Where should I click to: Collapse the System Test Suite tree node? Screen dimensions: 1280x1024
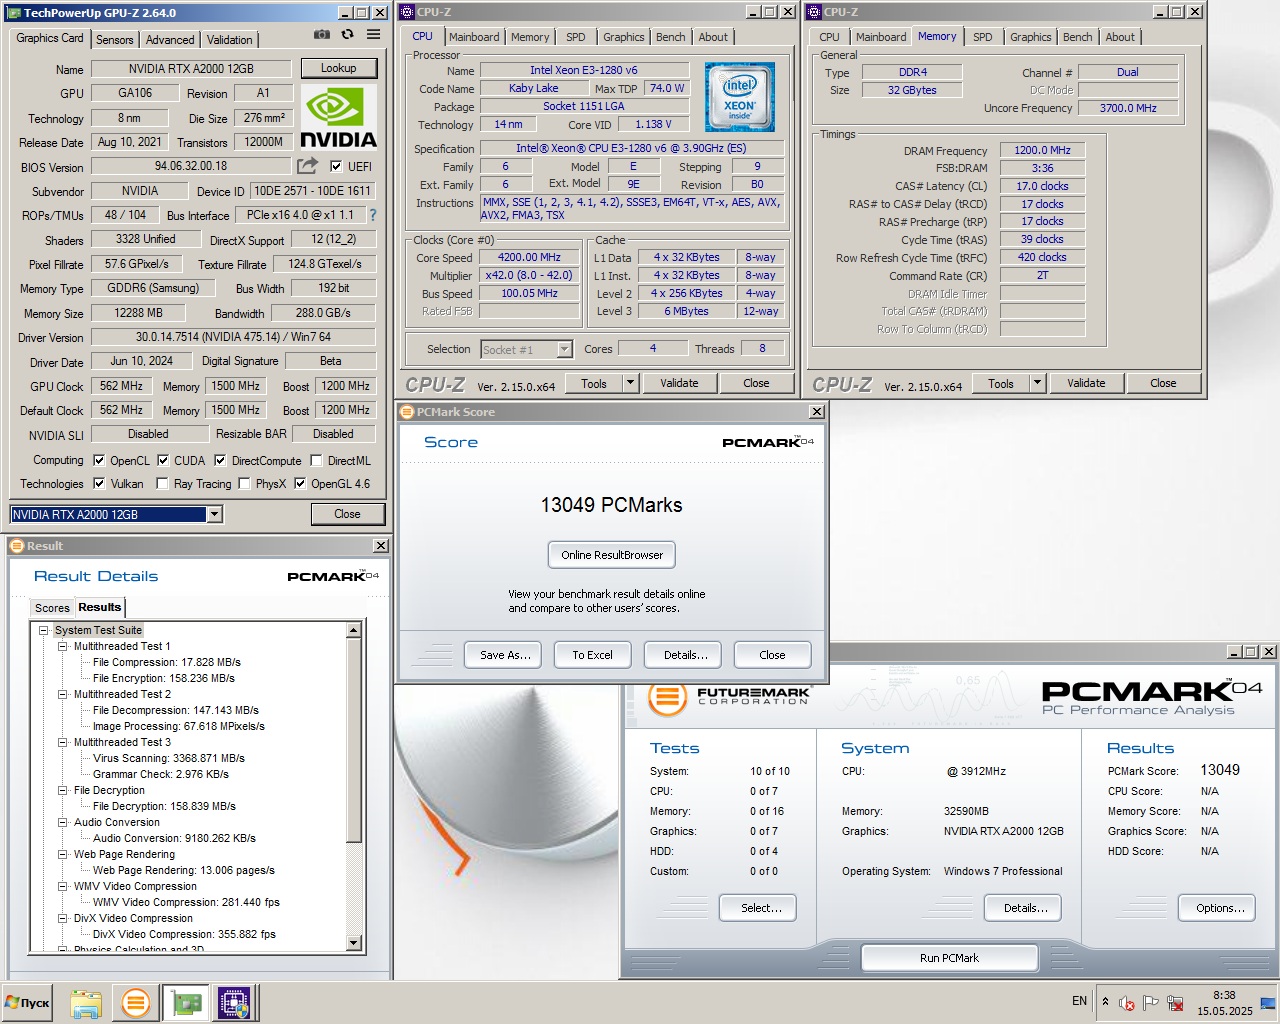tap(43, 630)
